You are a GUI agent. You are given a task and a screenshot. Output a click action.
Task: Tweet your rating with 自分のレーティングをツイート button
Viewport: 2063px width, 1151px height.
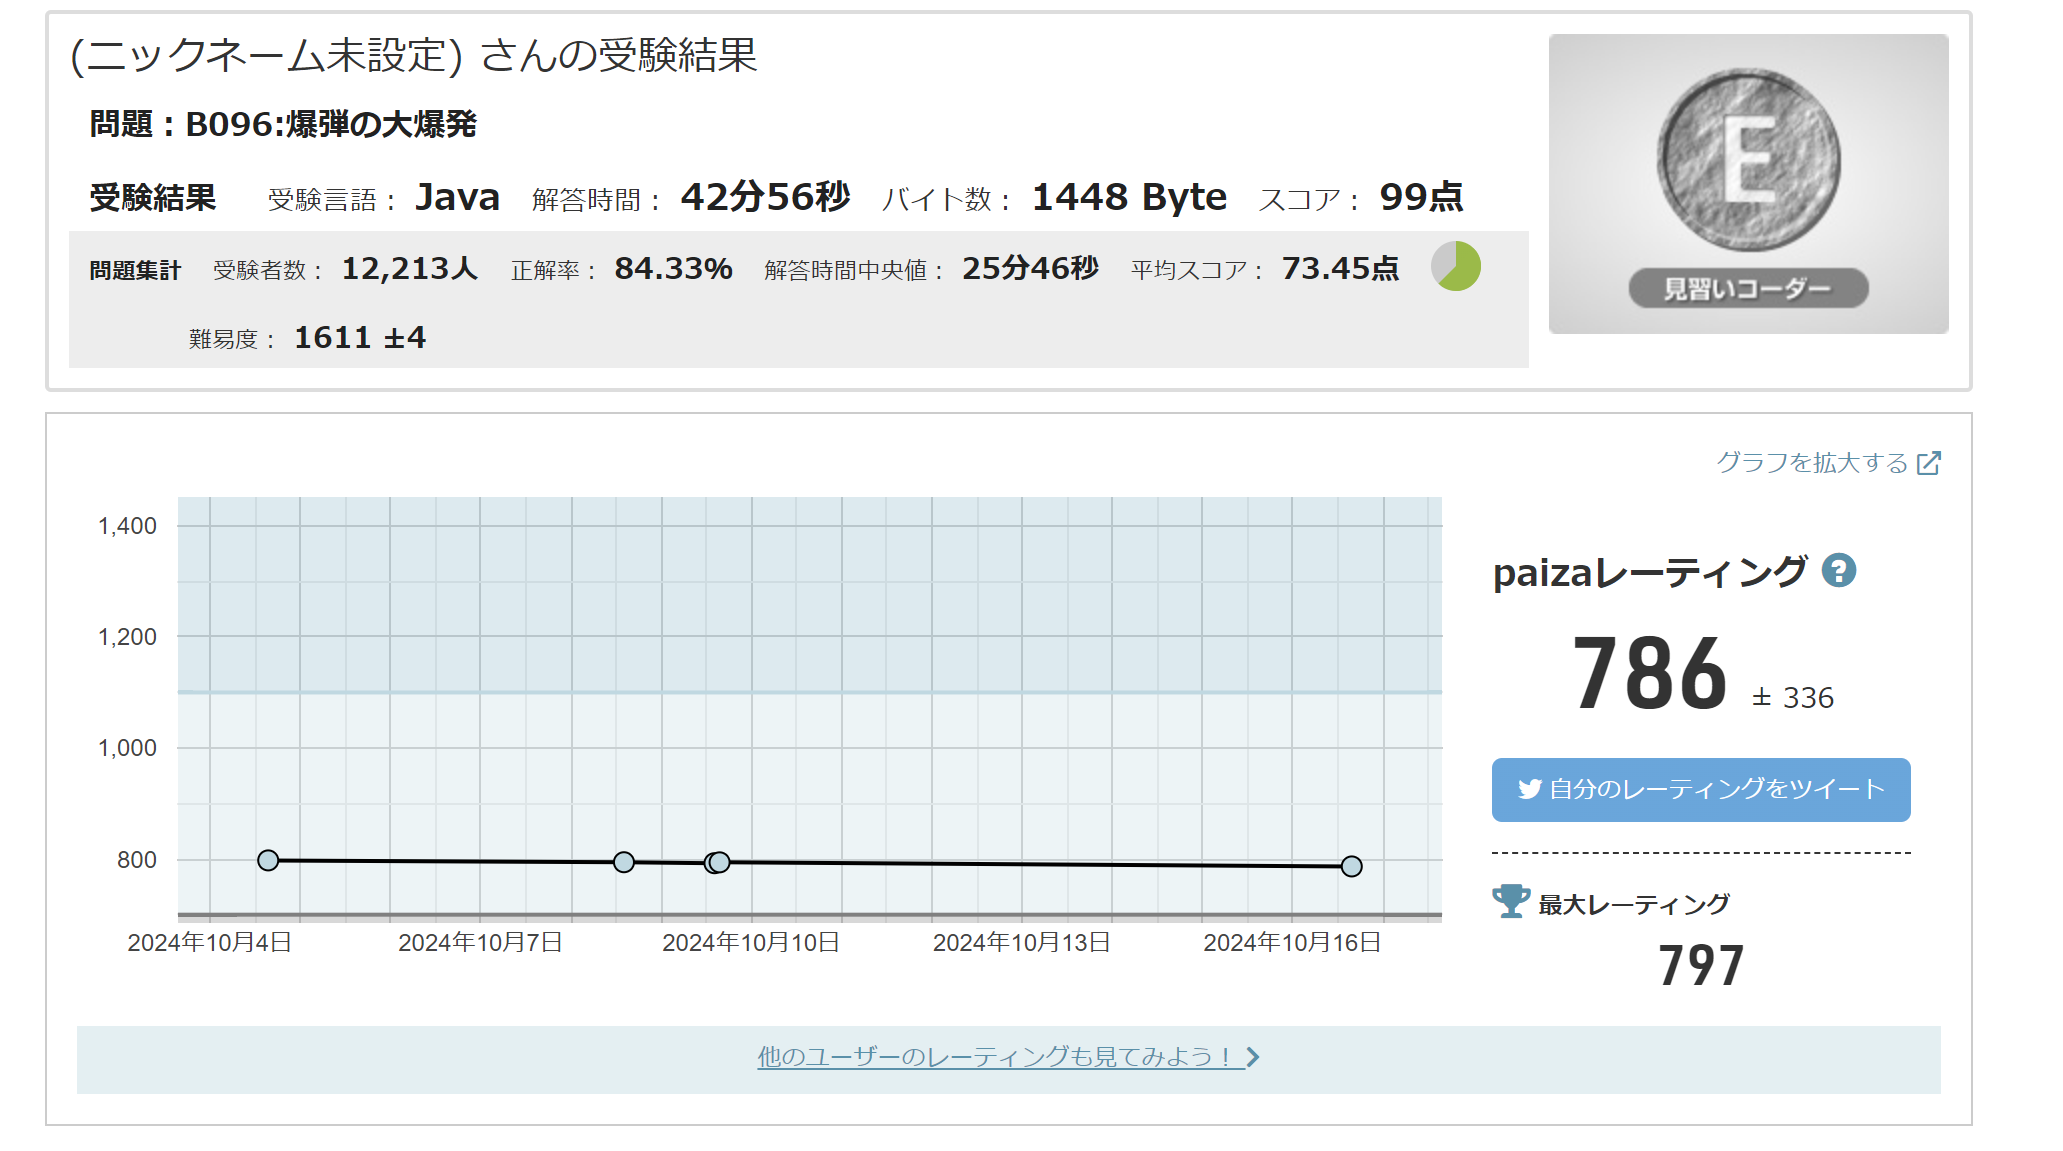click(1700, 790)
